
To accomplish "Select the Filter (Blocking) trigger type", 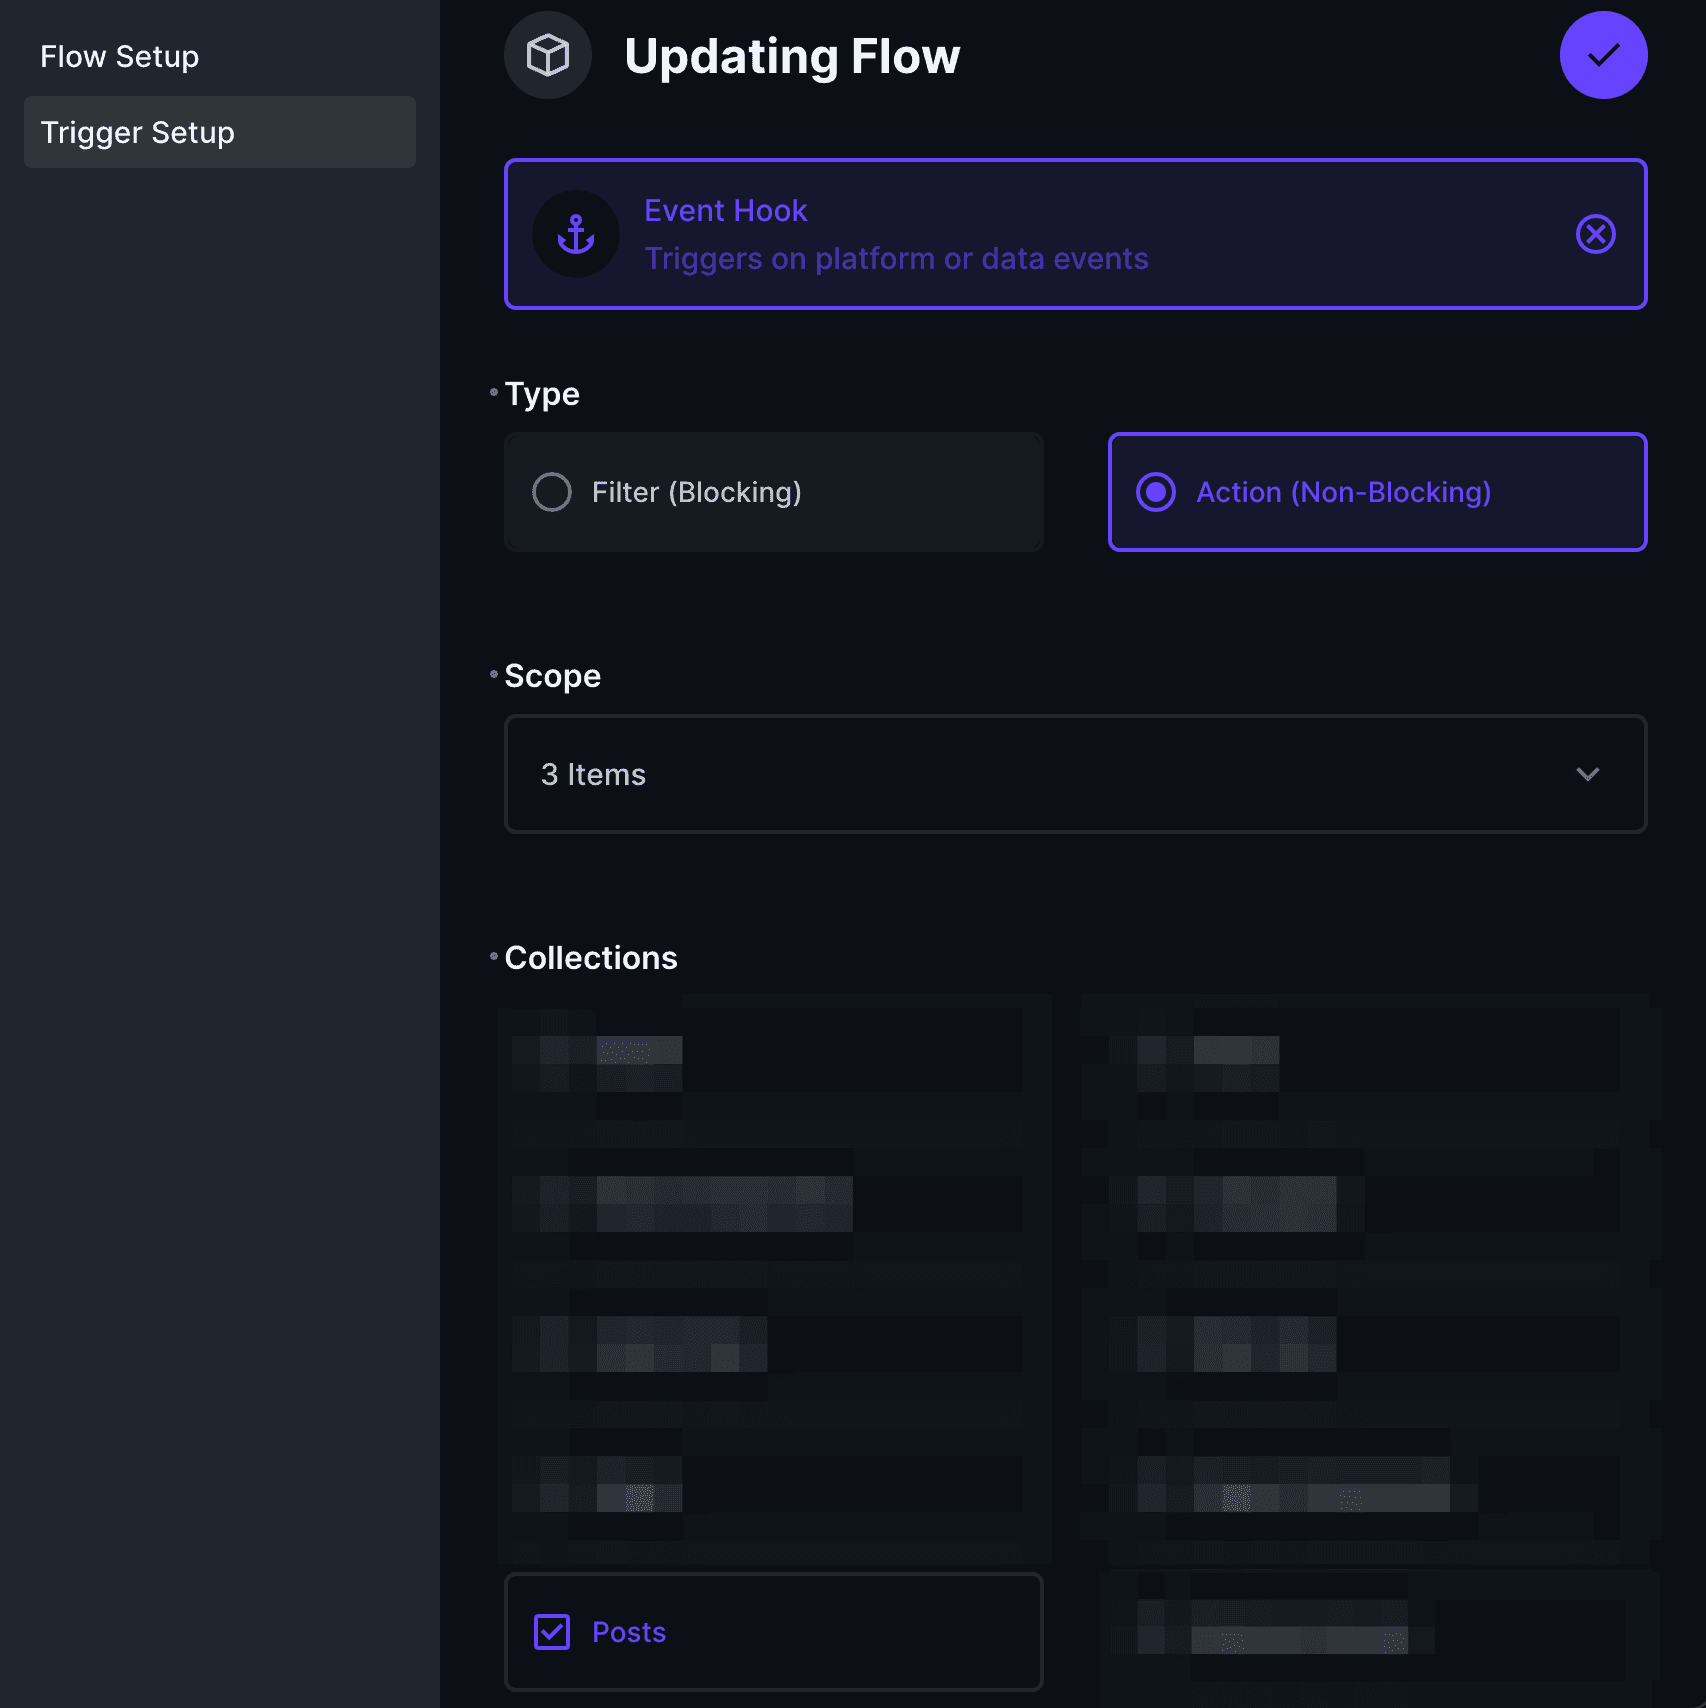I will pyautogui.click(x=773, y=492).
